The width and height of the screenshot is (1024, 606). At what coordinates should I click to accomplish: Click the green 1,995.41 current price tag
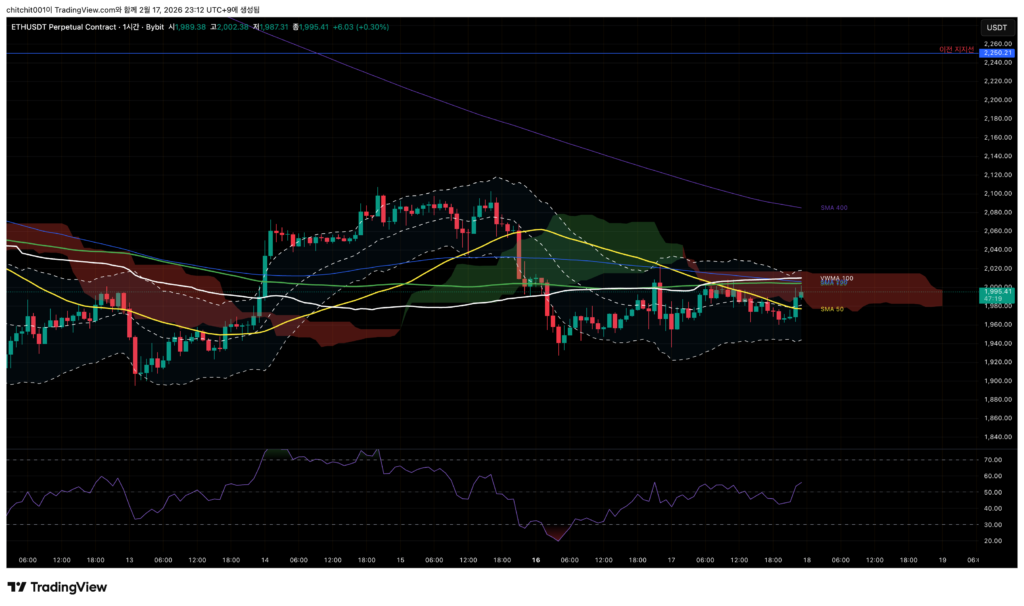(996, 291)
